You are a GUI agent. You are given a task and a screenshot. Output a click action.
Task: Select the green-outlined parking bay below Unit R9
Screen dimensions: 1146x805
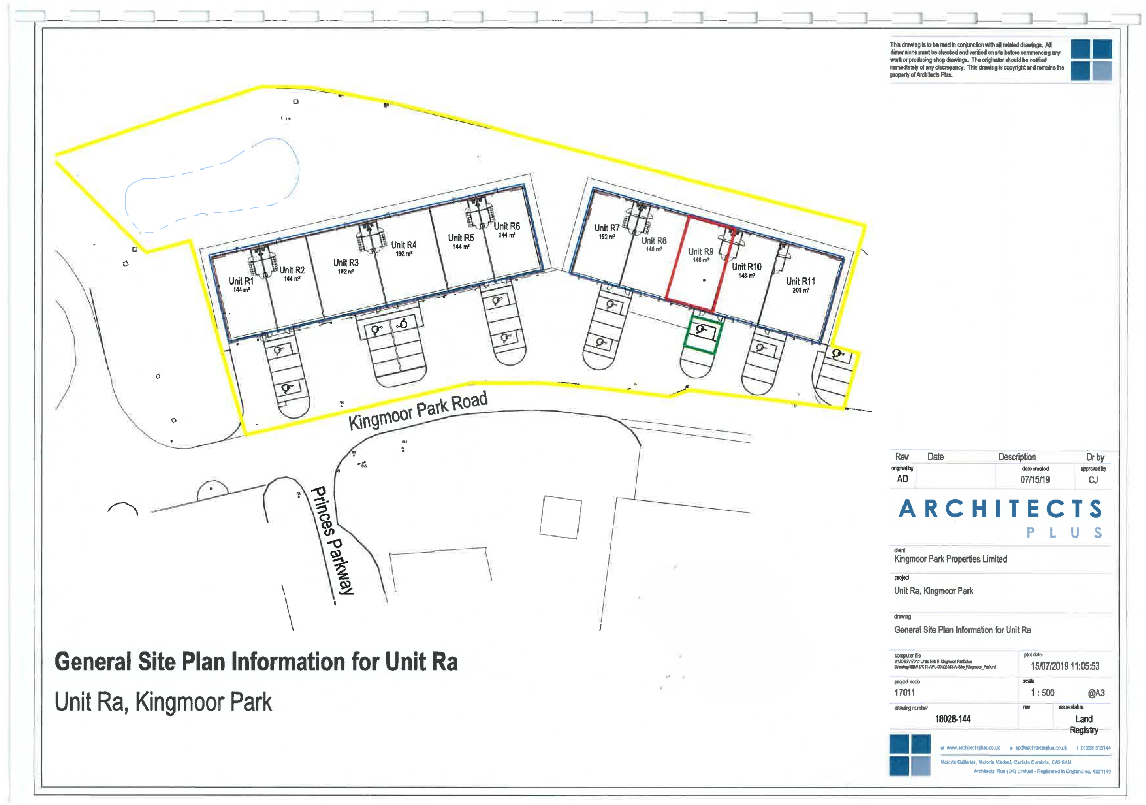coord(703,334)
